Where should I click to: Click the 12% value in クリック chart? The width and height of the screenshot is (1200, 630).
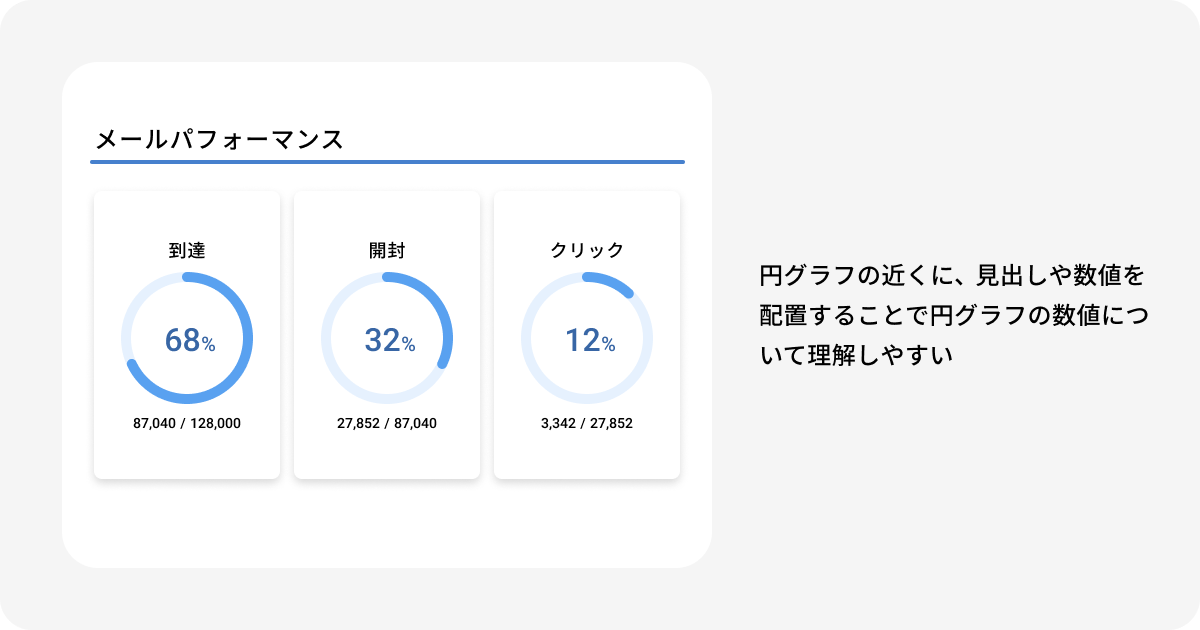click(590, 340)
